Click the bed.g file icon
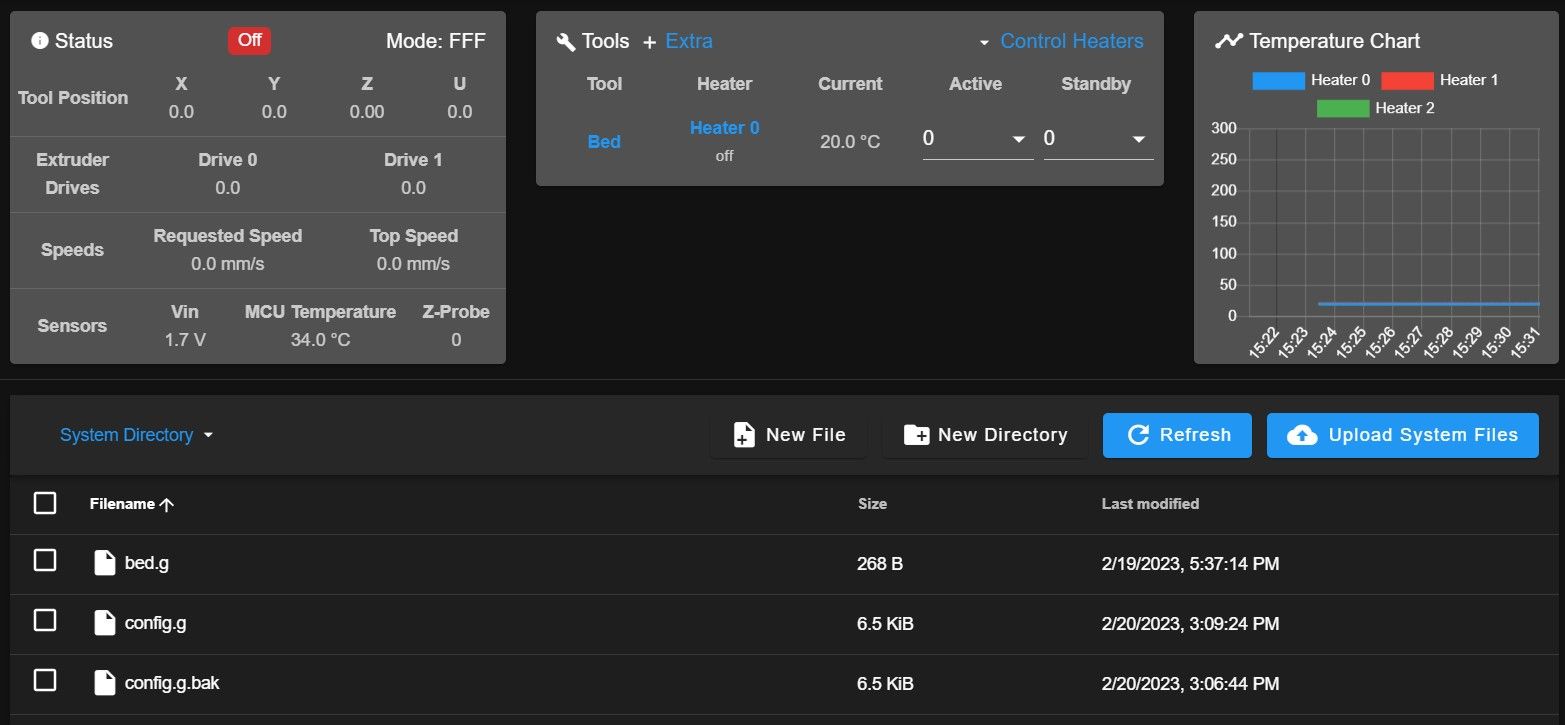 [104, 563]
